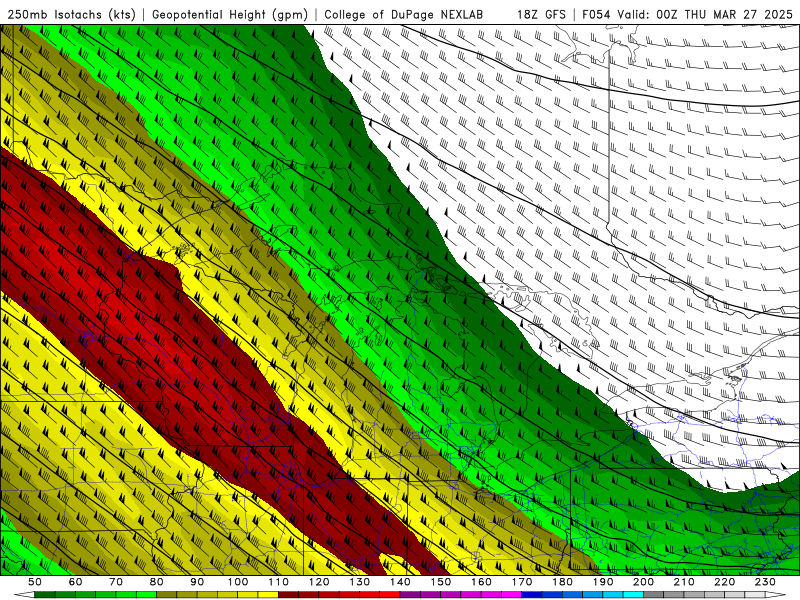Screen dimensions: 800x600
Task: Click the 80 knot scale label
Action: click(x=156, y=582)
